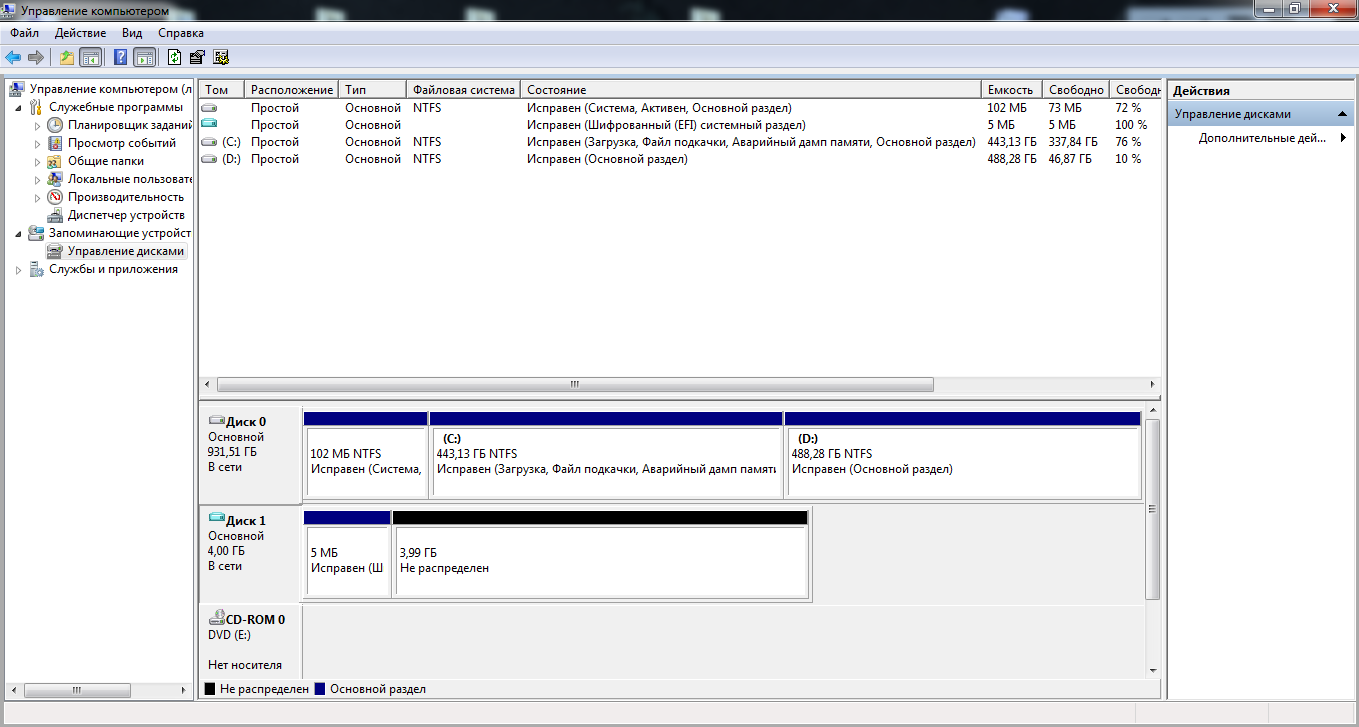1359x727 pixels.
Task: Click the Up One Level folder icon
Action: 67,57
